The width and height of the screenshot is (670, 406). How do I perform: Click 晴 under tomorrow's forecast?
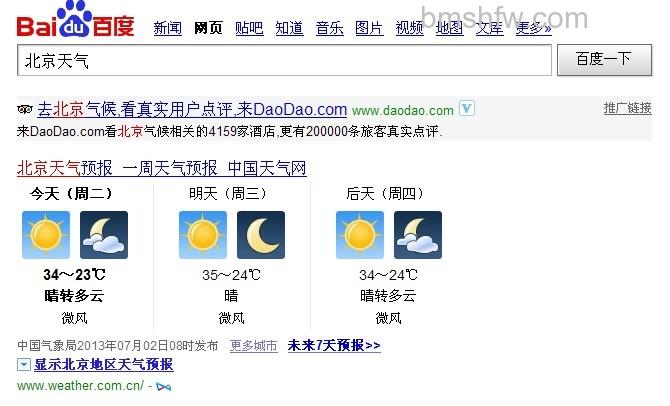[231, 296]
